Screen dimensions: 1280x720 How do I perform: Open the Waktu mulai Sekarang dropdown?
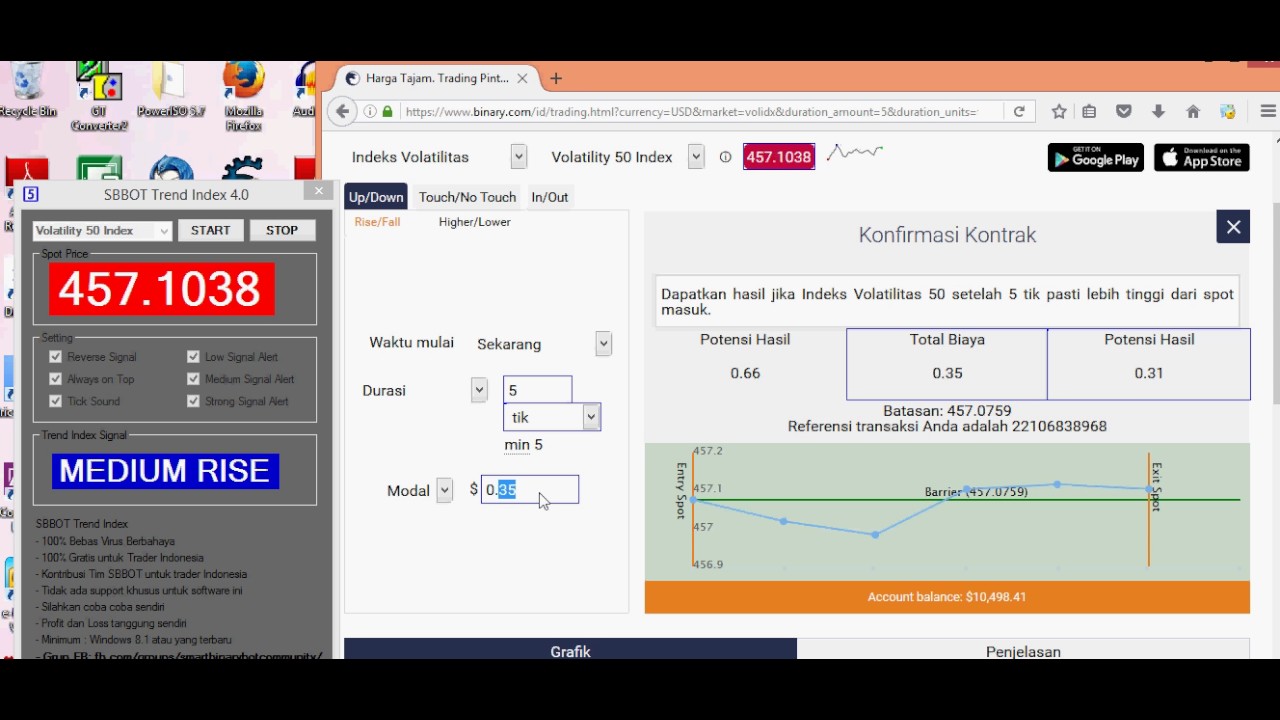coord(603,343)
